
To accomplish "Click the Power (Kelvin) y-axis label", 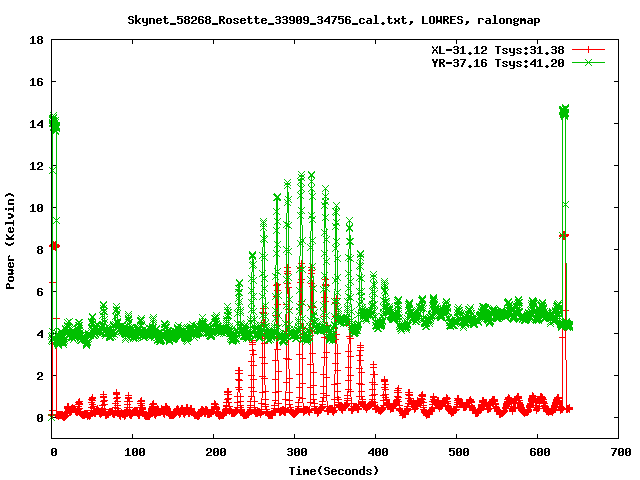I will point(10,241).
